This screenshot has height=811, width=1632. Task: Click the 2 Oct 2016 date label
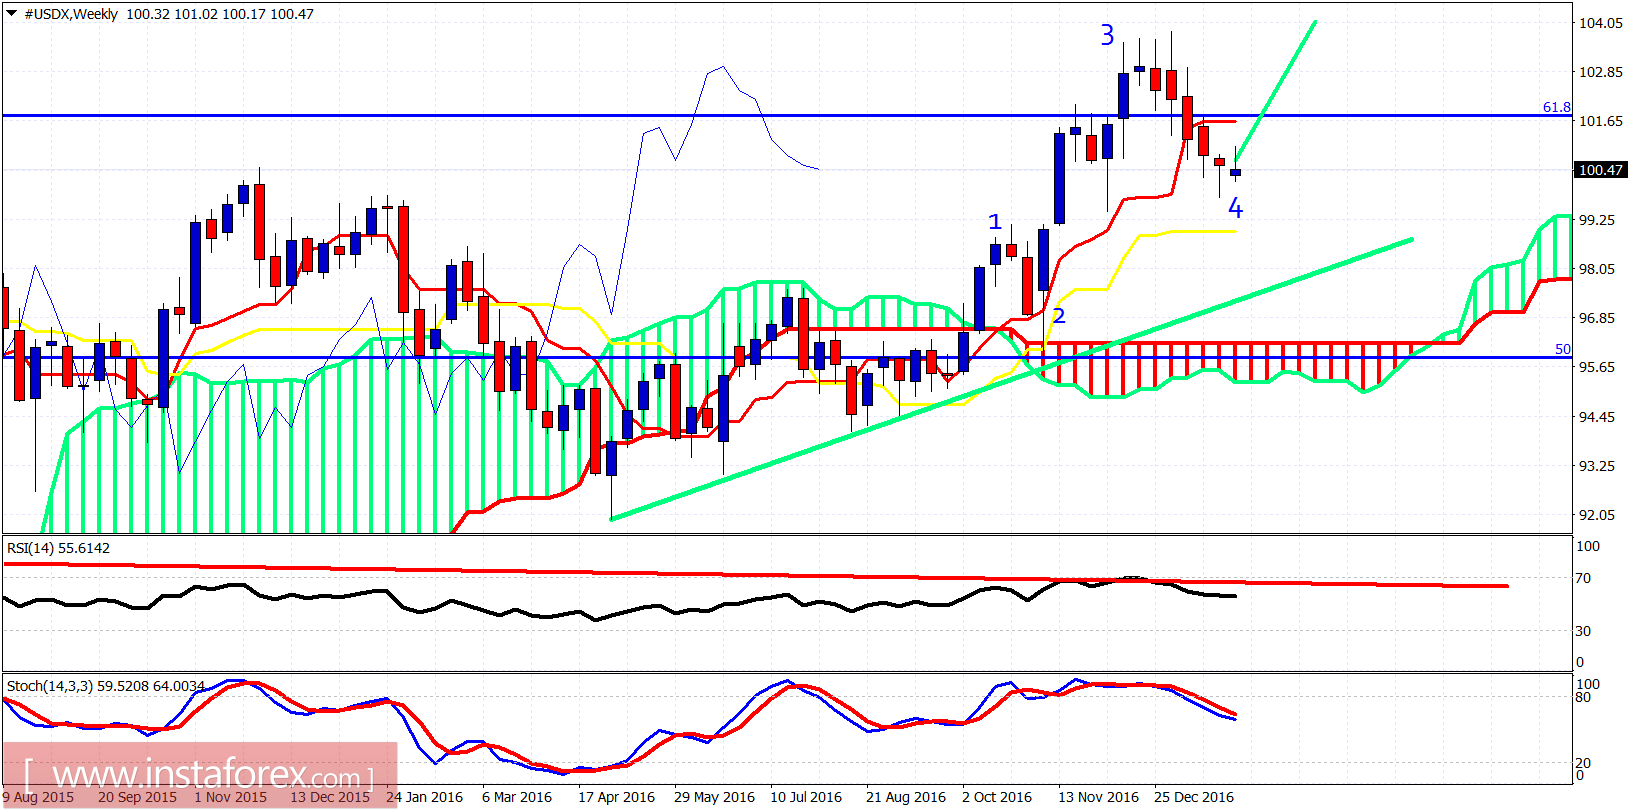coord(997,797)
